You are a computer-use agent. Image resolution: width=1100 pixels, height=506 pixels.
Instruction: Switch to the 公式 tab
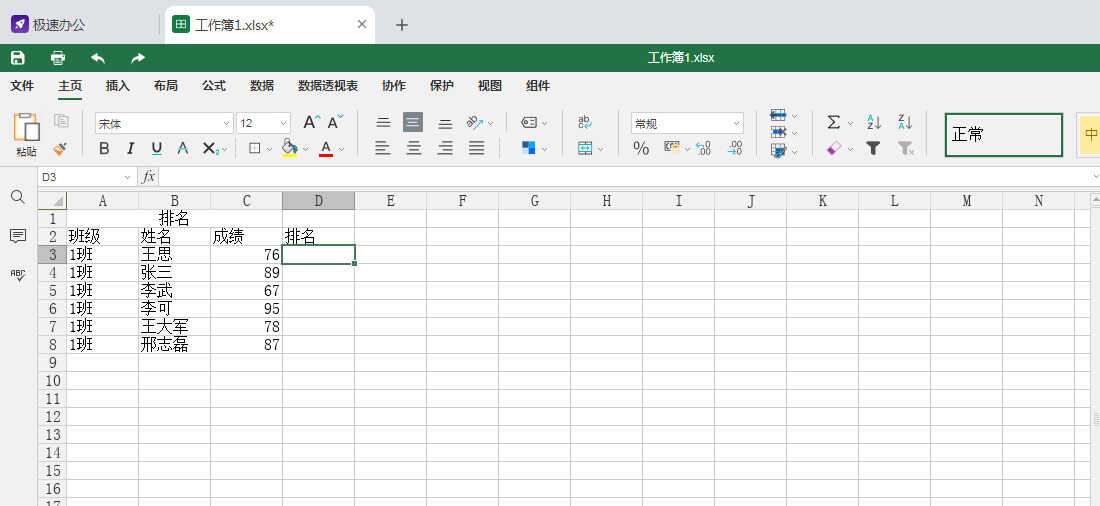tap(214, 86)
